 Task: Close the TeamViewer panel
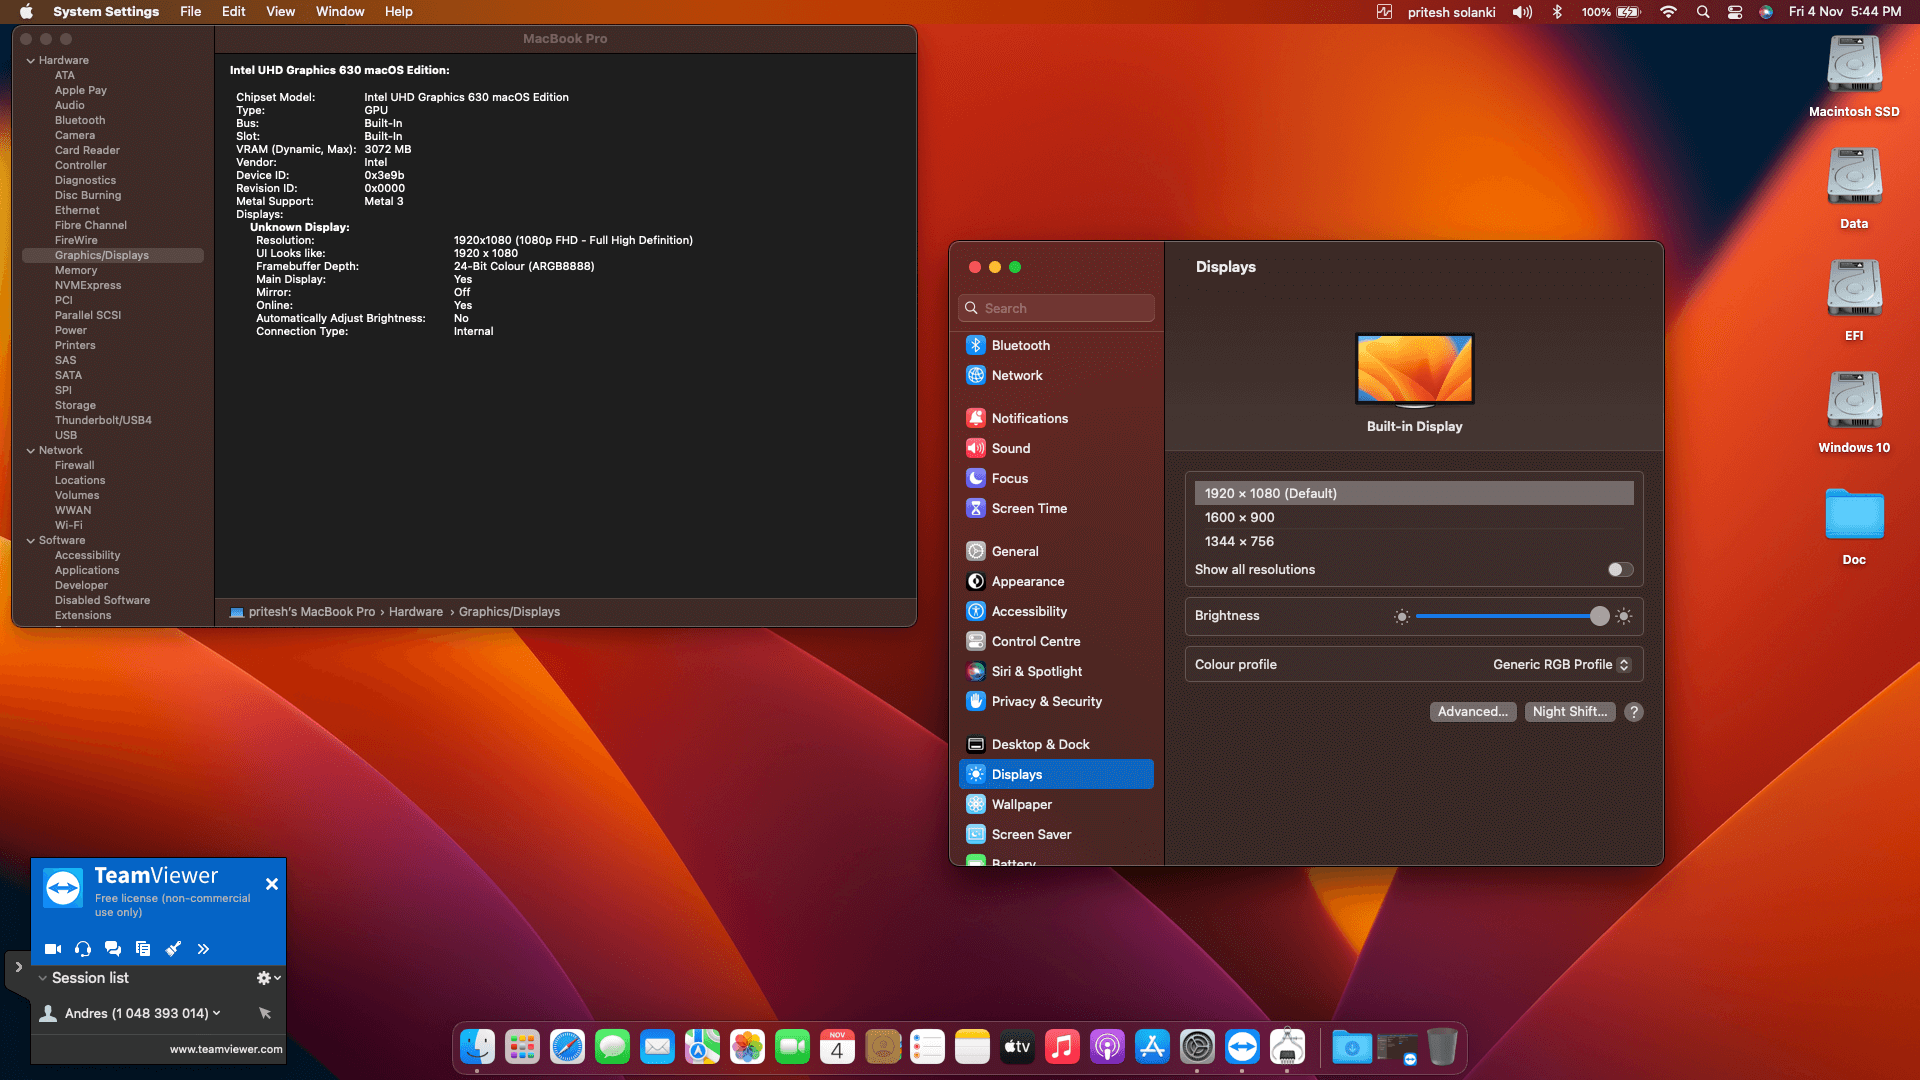[x=272, y=884]
